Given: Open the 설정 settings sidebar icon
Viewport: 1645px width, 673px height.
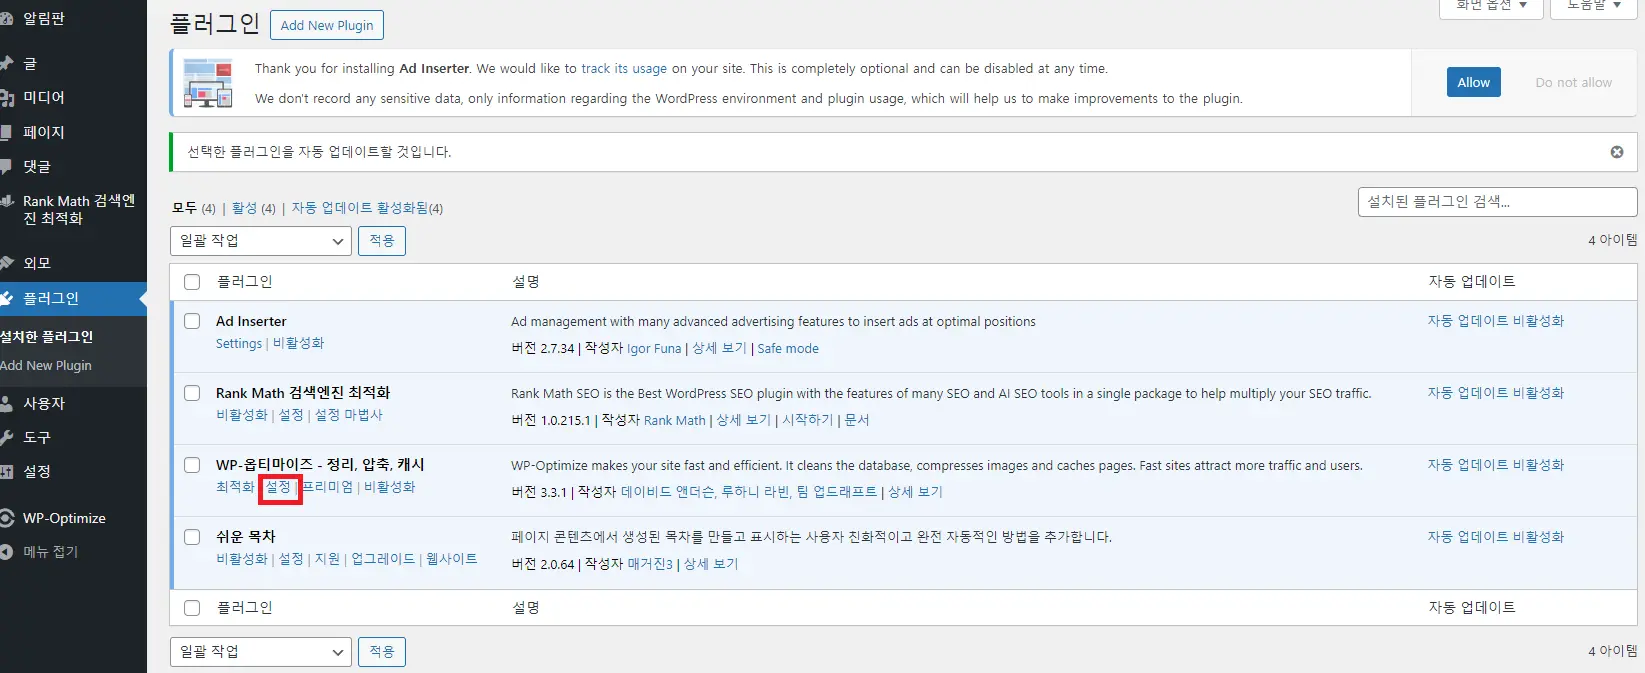Looking at the screenshot, I should (x=6, y=471).
